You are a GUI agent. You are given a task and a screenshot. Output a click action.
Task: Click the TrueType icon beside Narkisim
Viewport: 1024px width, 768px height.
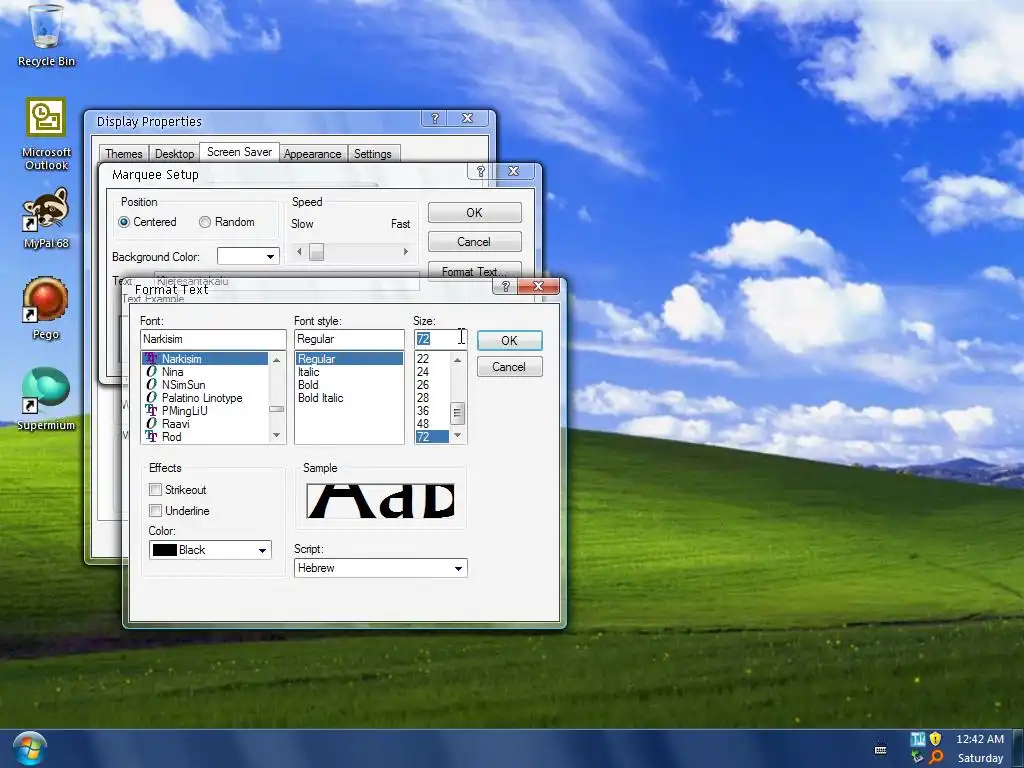(x=151, y=359)
